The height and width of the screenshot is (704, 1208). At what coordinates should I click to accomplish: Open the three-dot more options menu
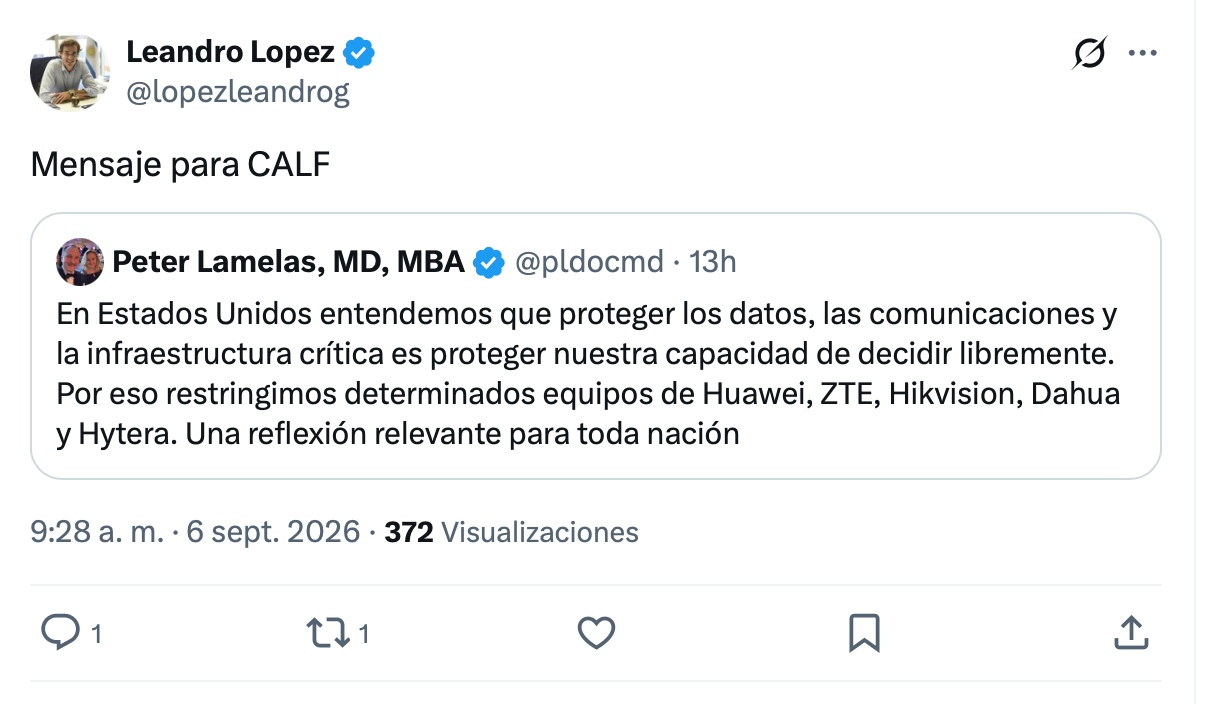point(1142,53)
